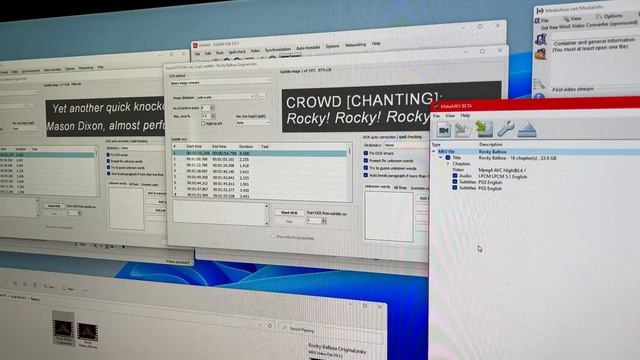
Task: Switch to the Unknown words tab
Action: tap(377, 187)
